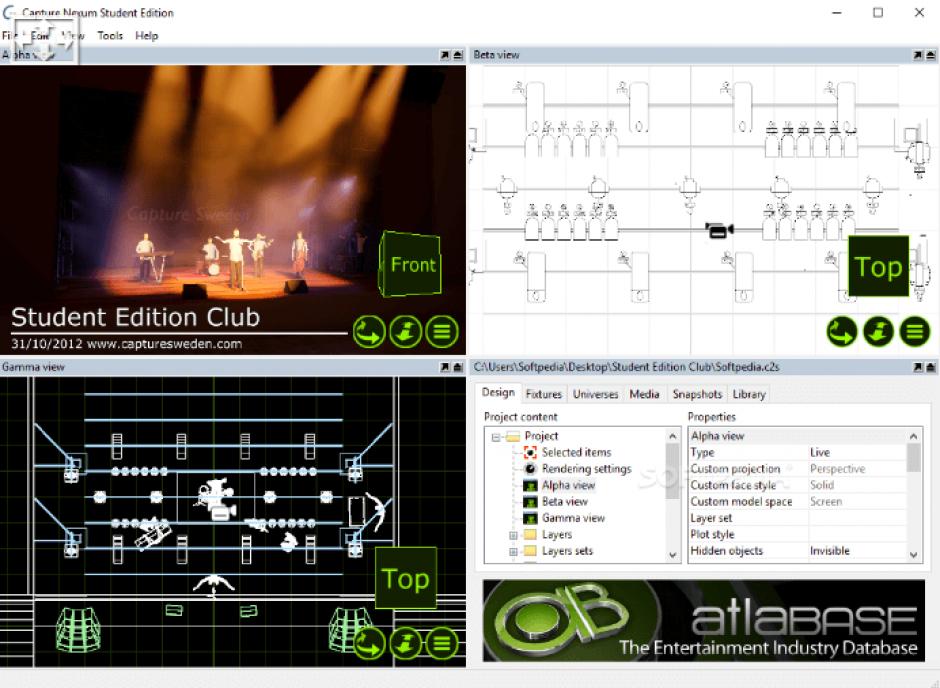Switch to the Design tab
Image resolution: width=940 pixels, height=688 pixels.
(x=498, y=393)
